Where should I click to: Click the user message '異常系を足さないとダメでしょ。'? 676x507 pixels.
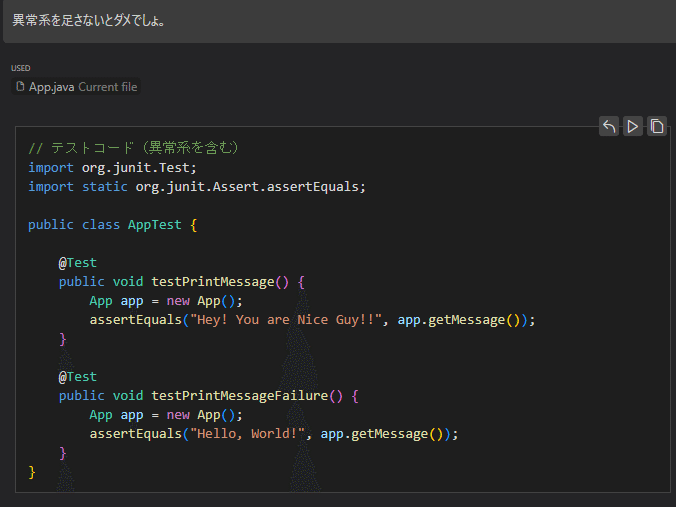coord(89,20)
